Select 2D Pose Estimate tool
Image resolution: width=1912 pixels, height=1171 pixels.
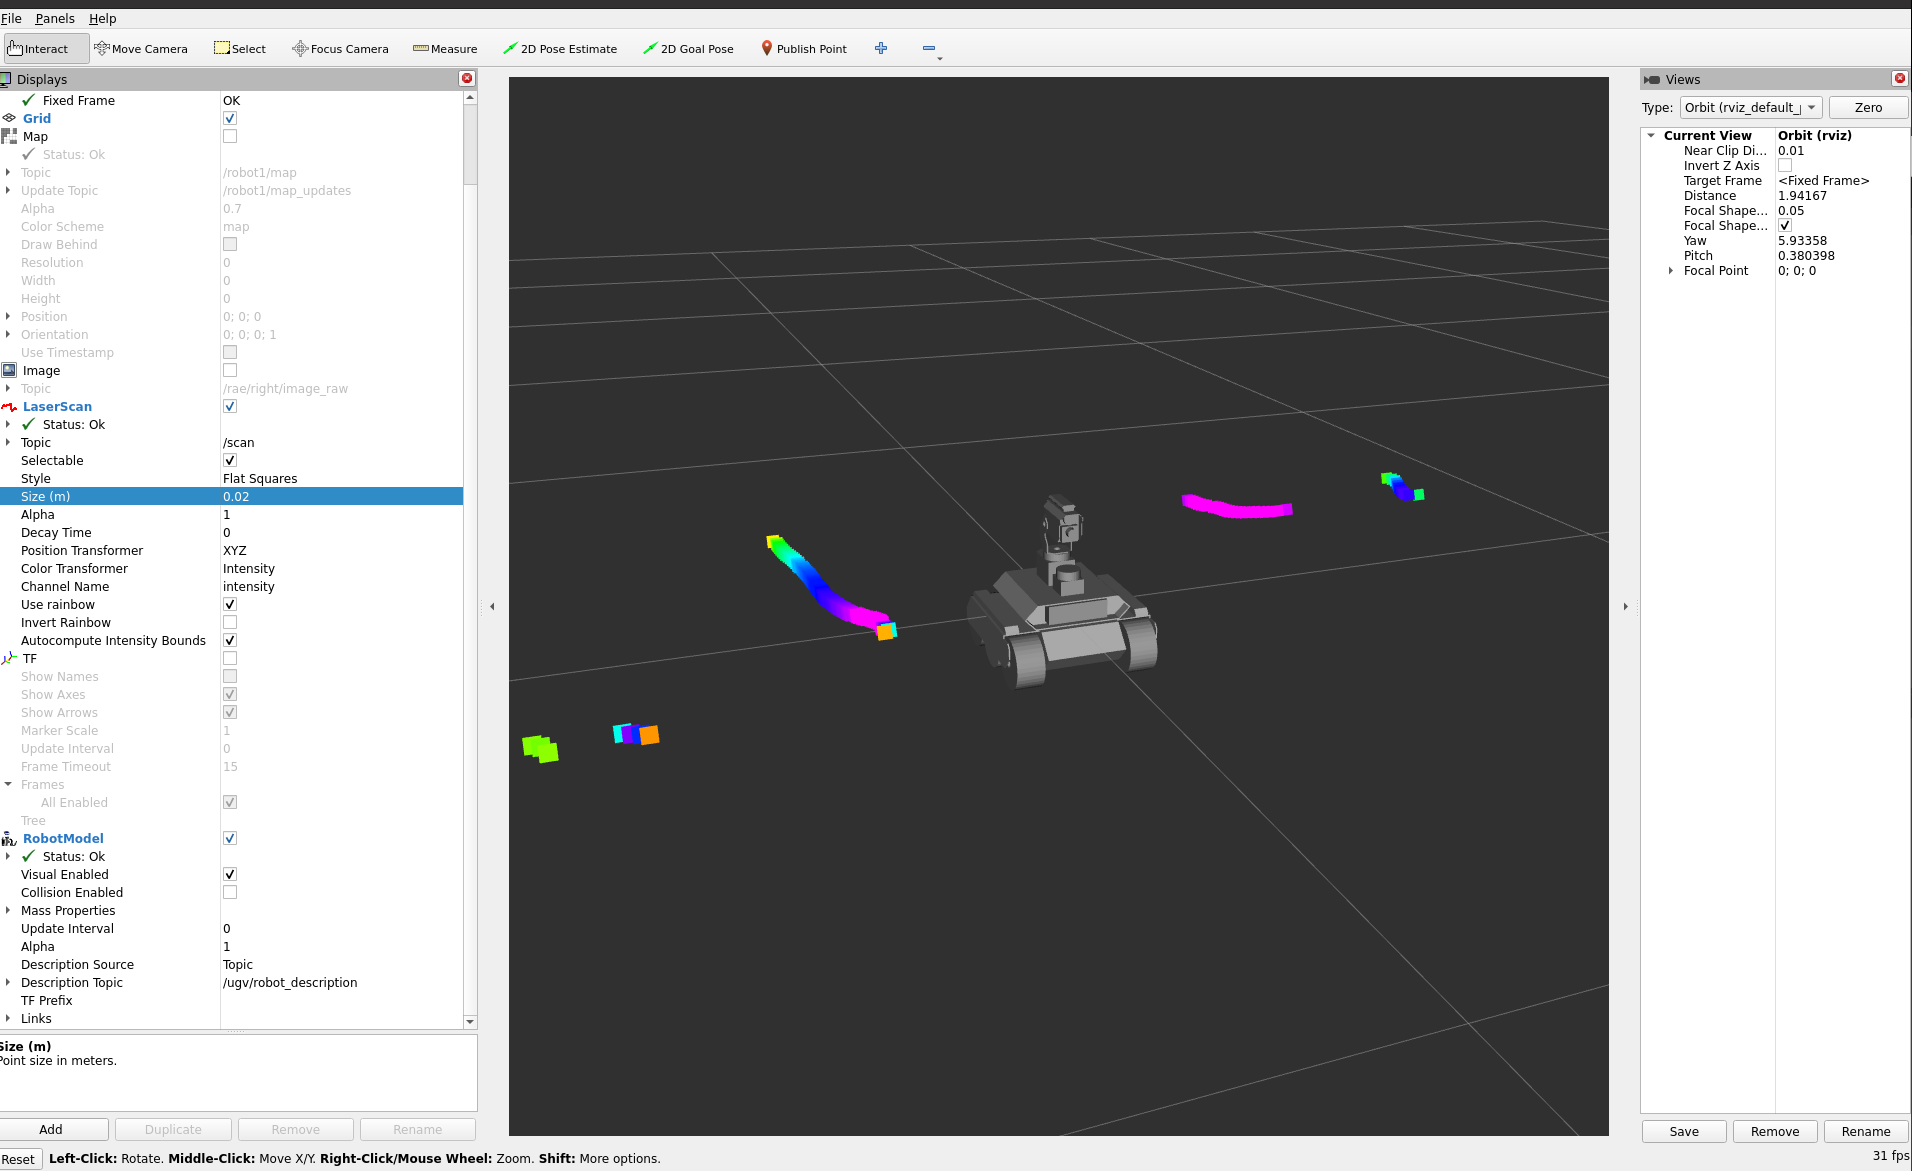coord(560,48)
